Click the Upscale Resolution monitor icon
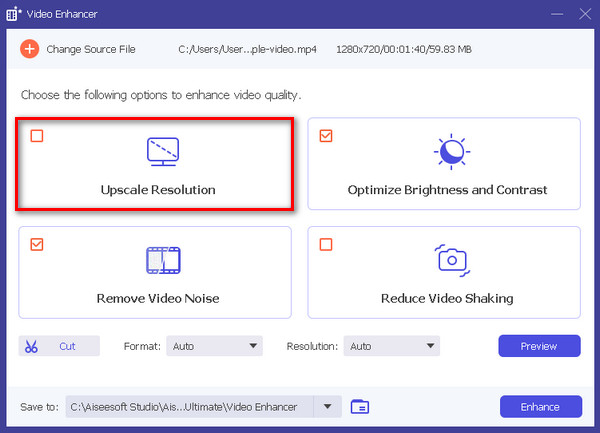 [163, 151]
